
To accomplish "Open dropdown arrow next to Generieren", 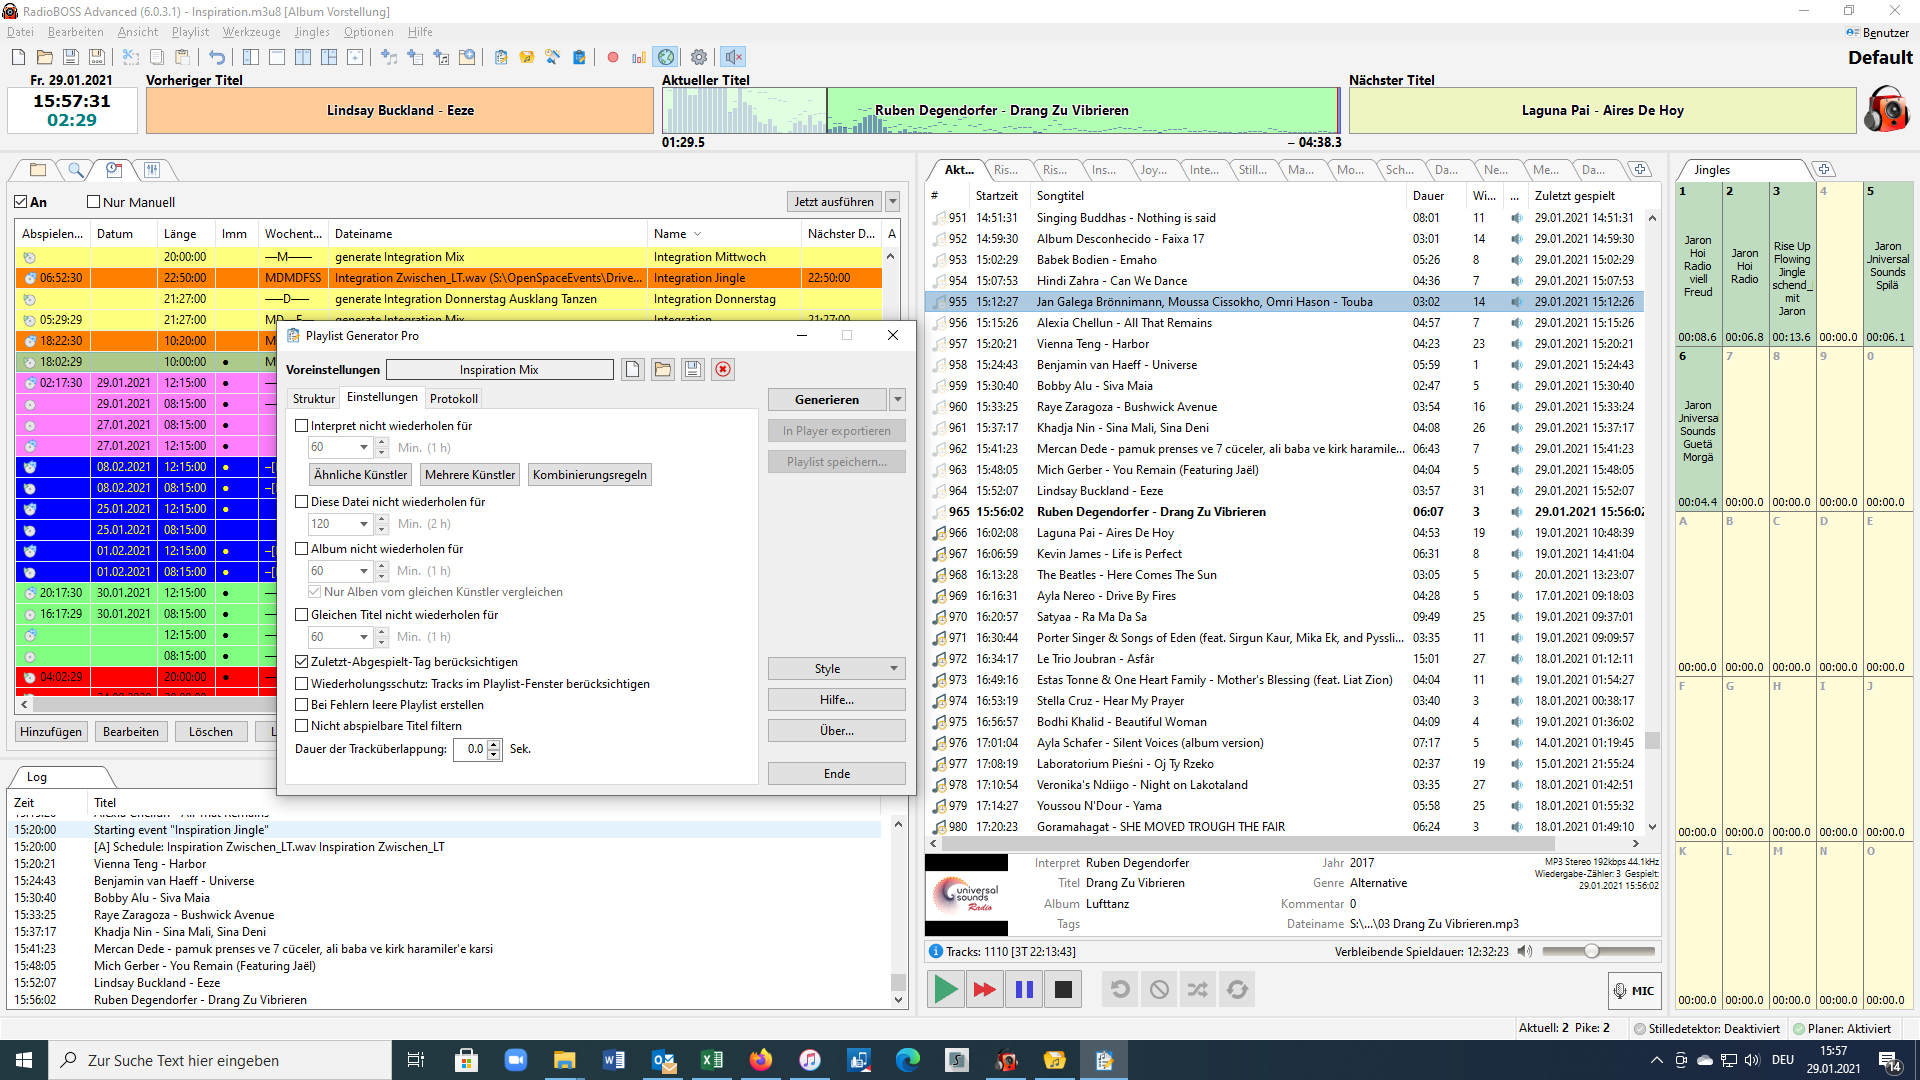I will 898,399.
